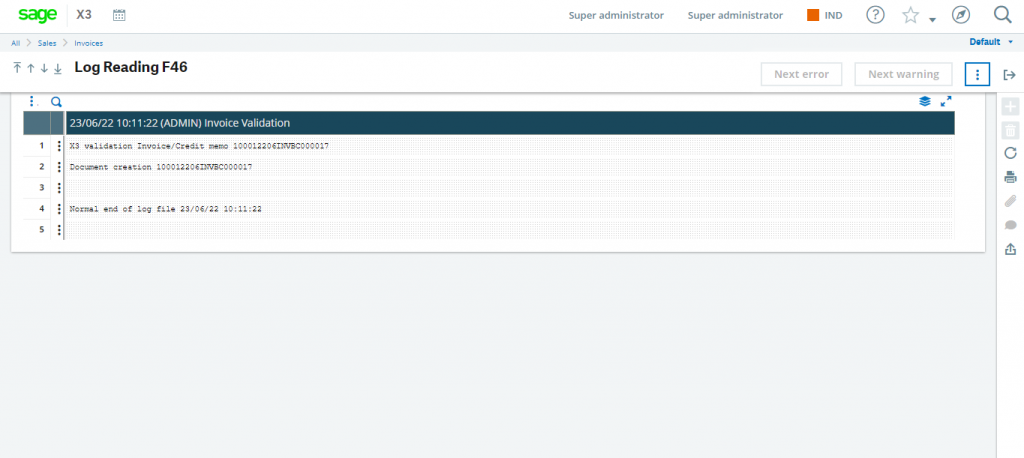
Task: Click row number 2 cell
Action: (37, 167)
